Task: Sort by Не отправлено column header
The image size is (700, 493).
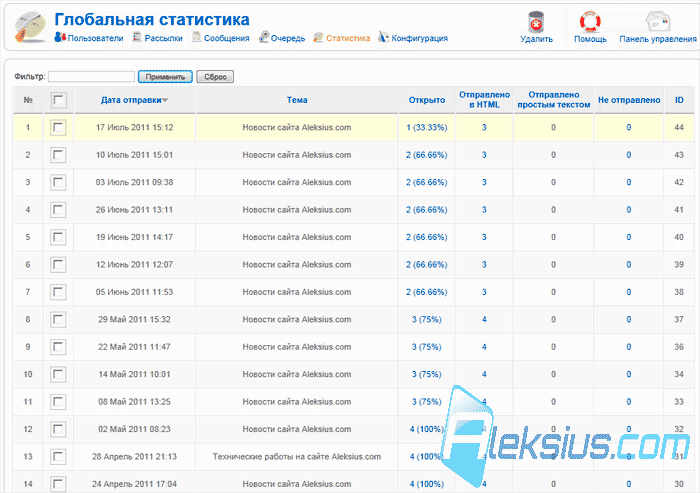Action: tap(629, 100)
